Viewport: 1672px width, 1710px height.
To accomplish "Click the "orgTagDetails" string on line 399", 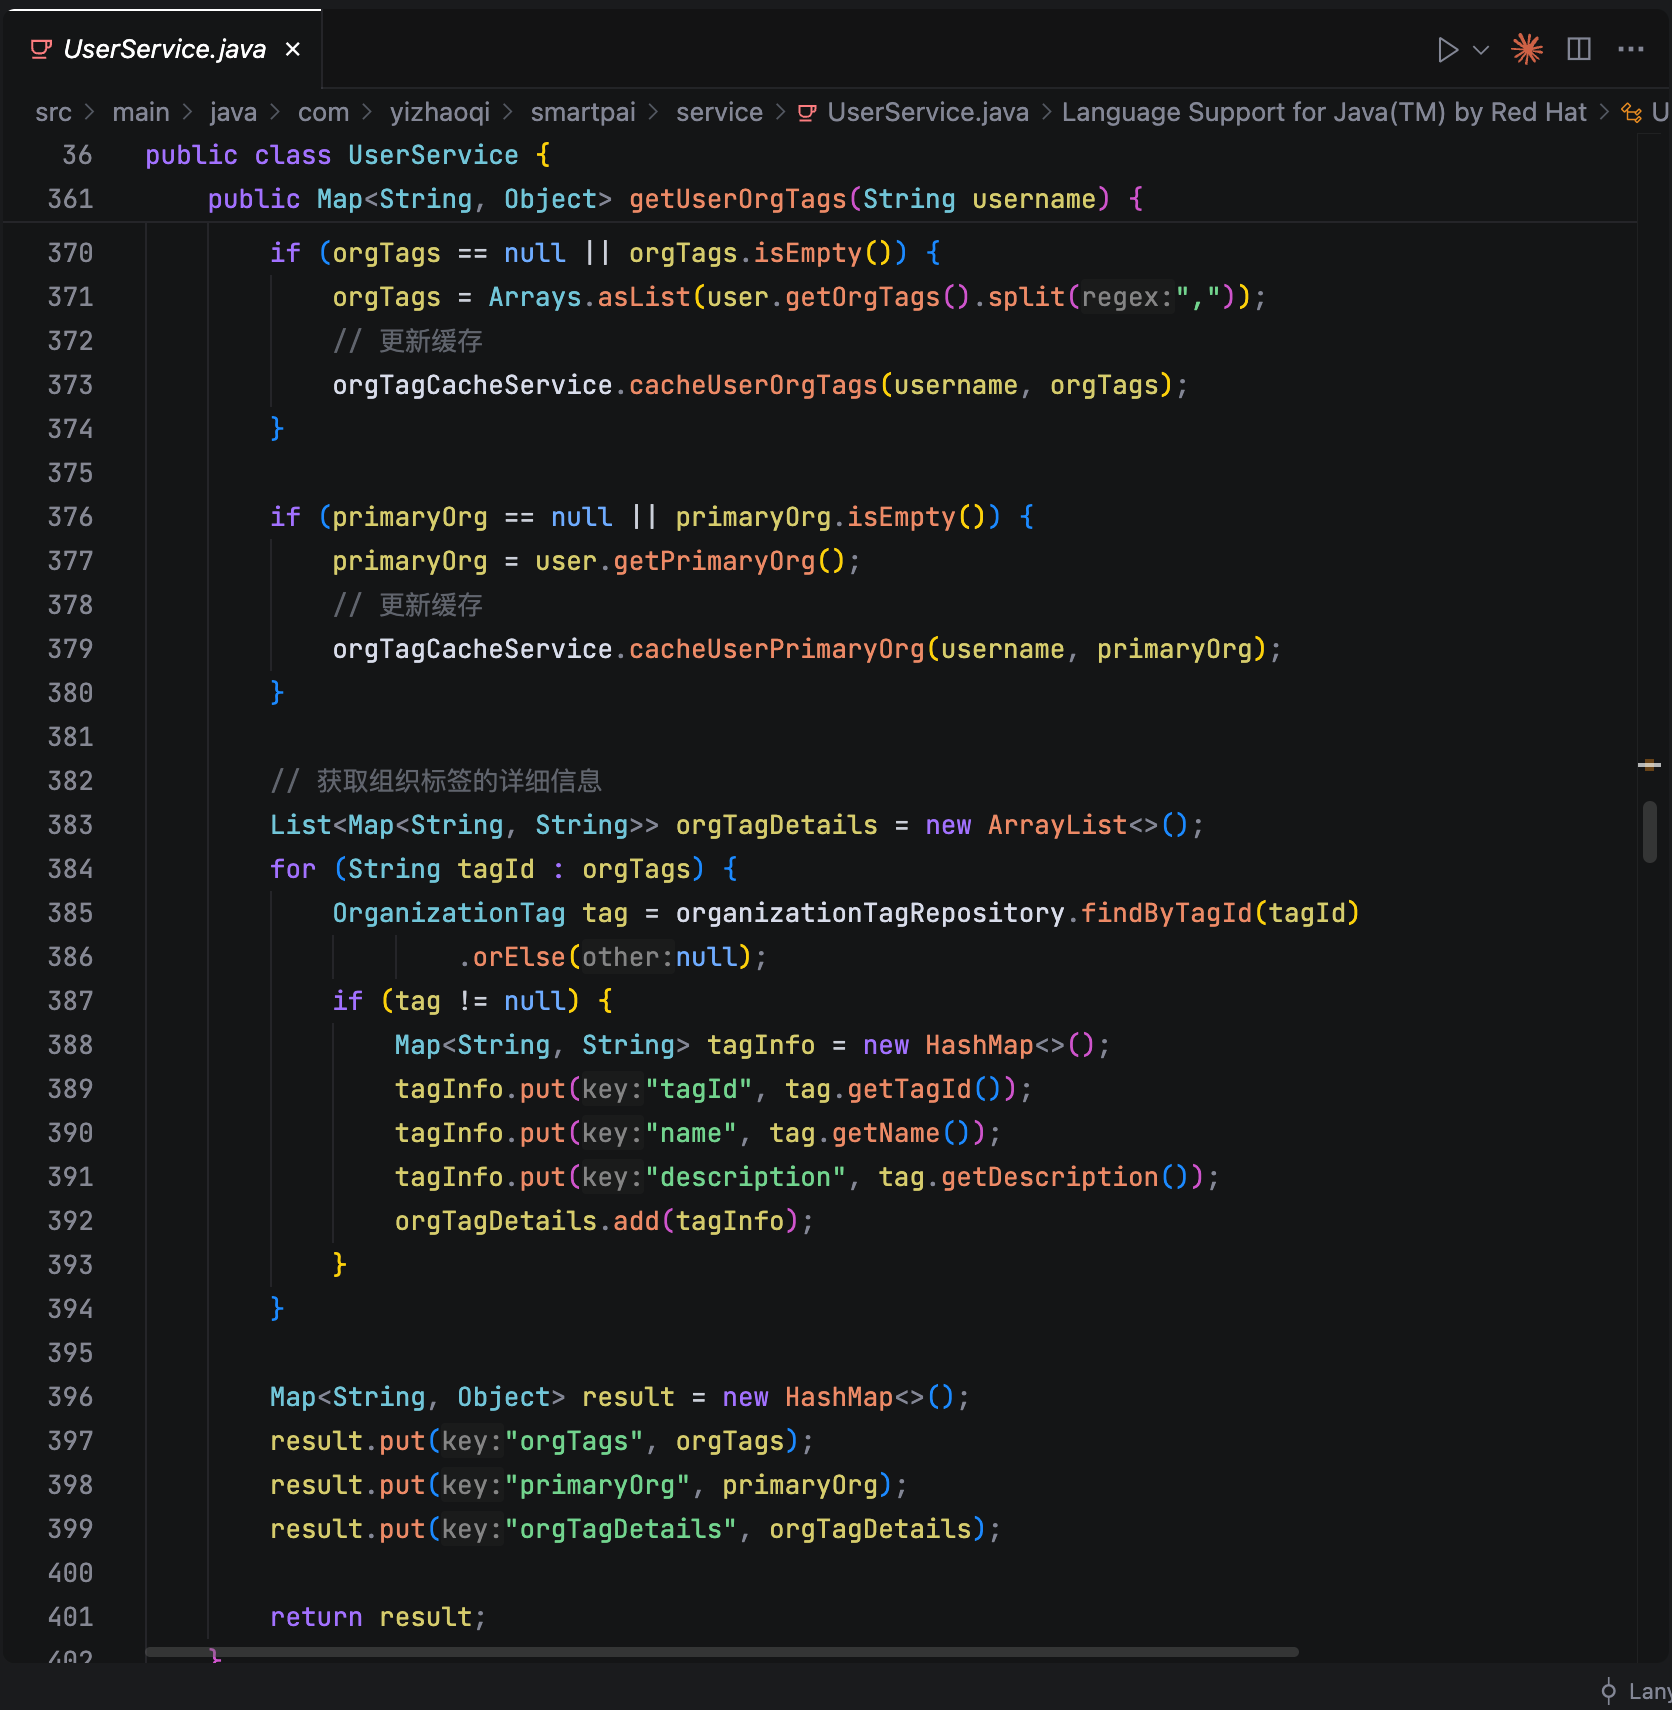I will [x=620, y=1529].
